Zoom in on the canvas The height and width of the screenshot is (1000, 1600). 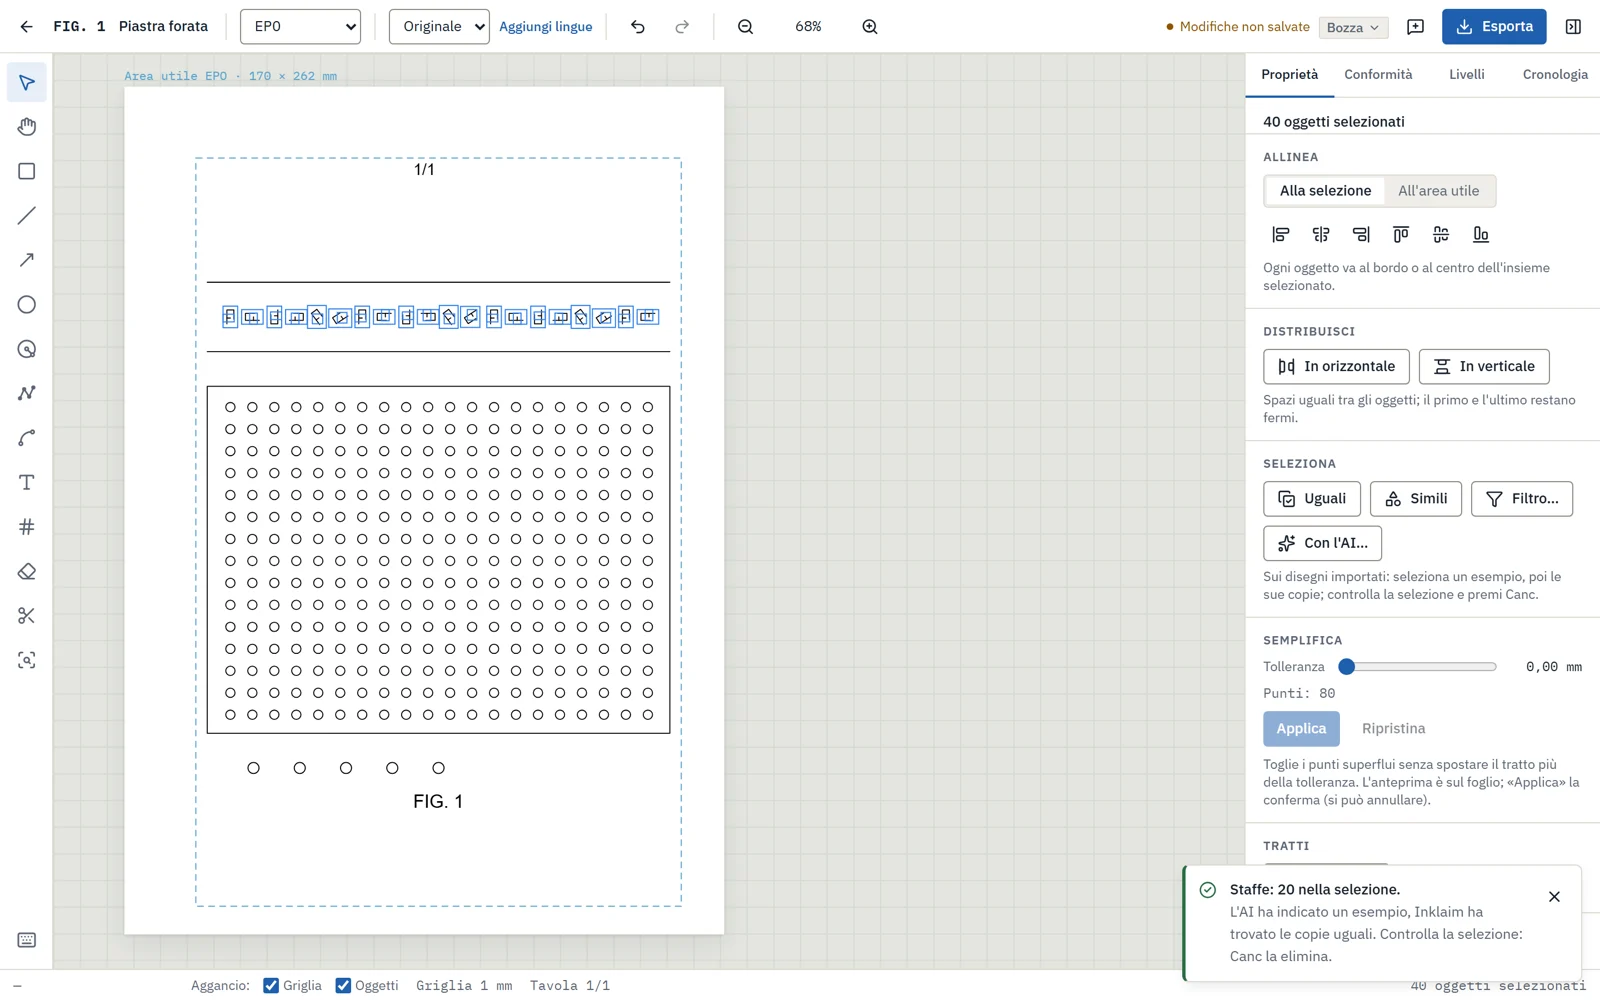(x=870, y=27)
